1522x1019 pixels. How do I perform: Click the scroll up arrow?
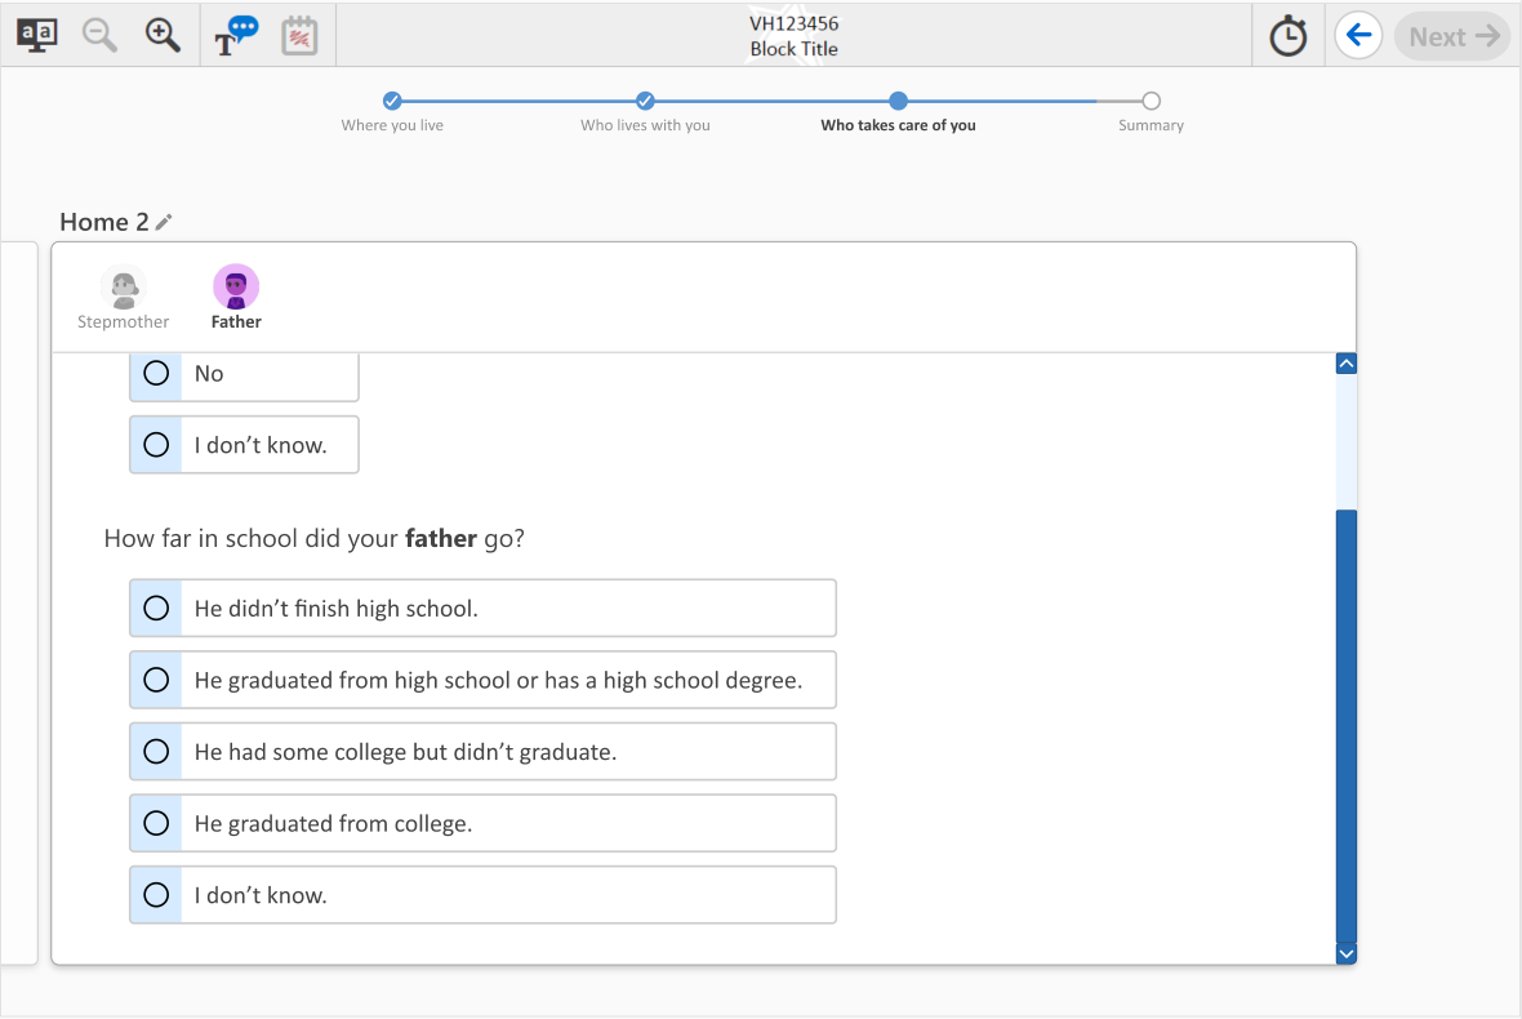pos(1346,364)
